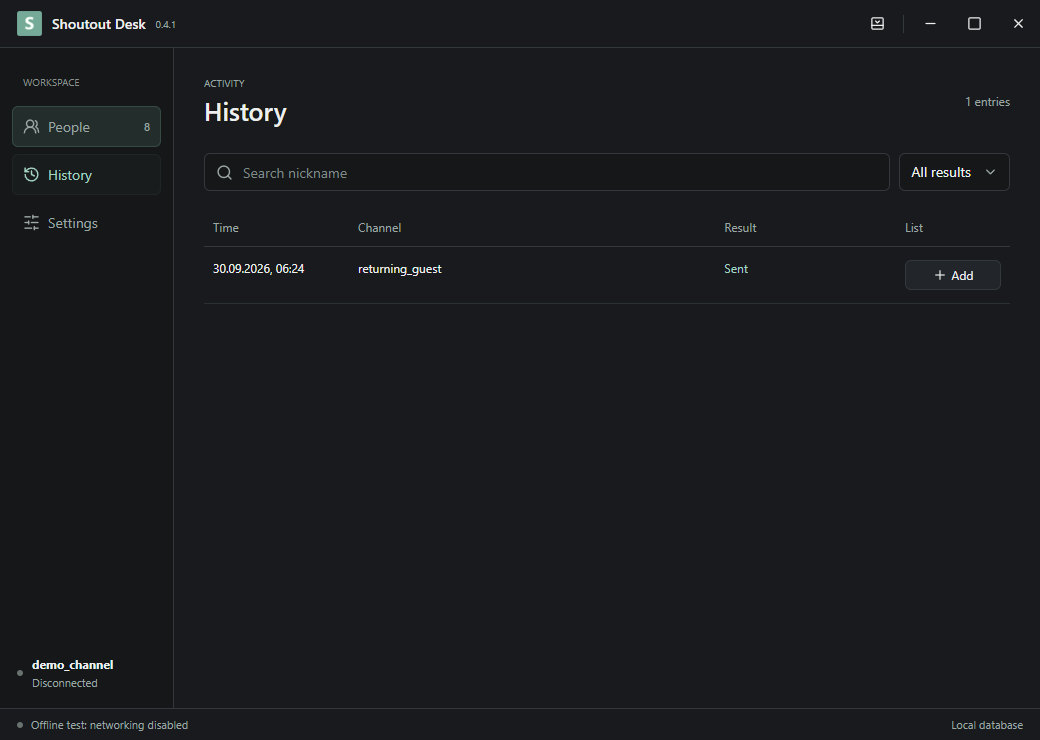
Task: Sort by the Time column header
Action: coord(226,227)
